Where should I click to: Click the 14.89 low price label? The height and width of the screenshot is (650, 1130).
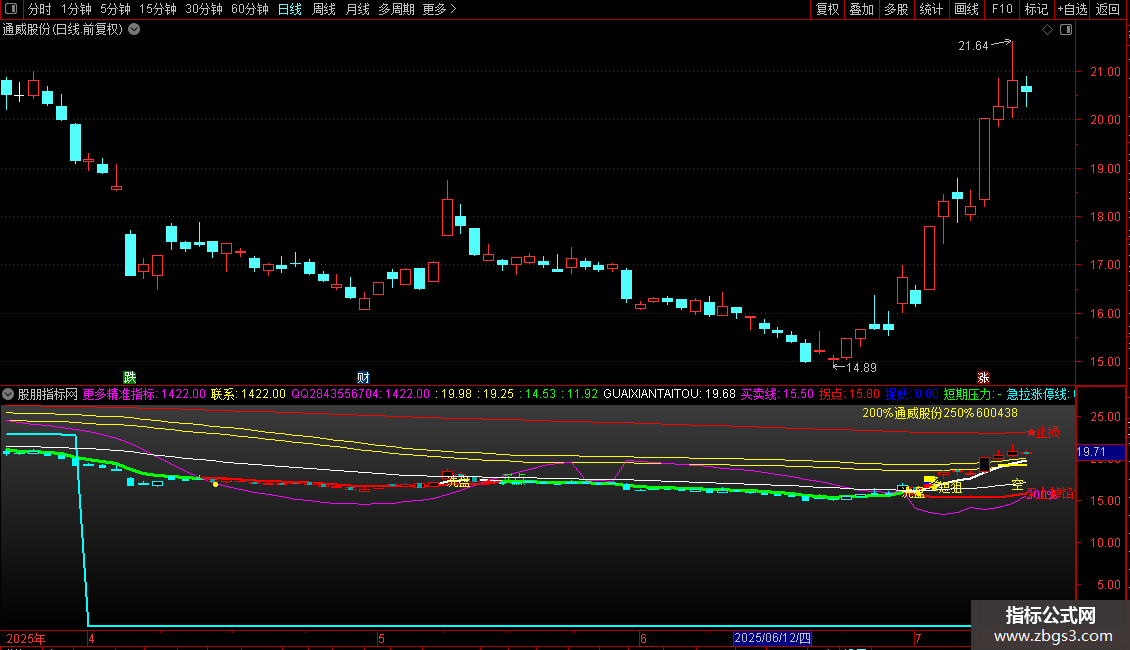[x=861, y=368]
